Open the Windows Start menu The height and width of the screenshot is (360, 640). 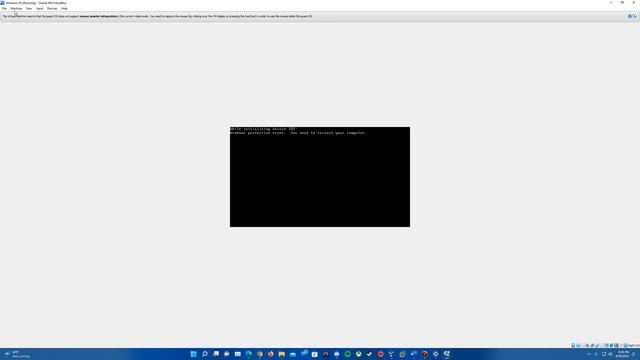coord(193,354)
